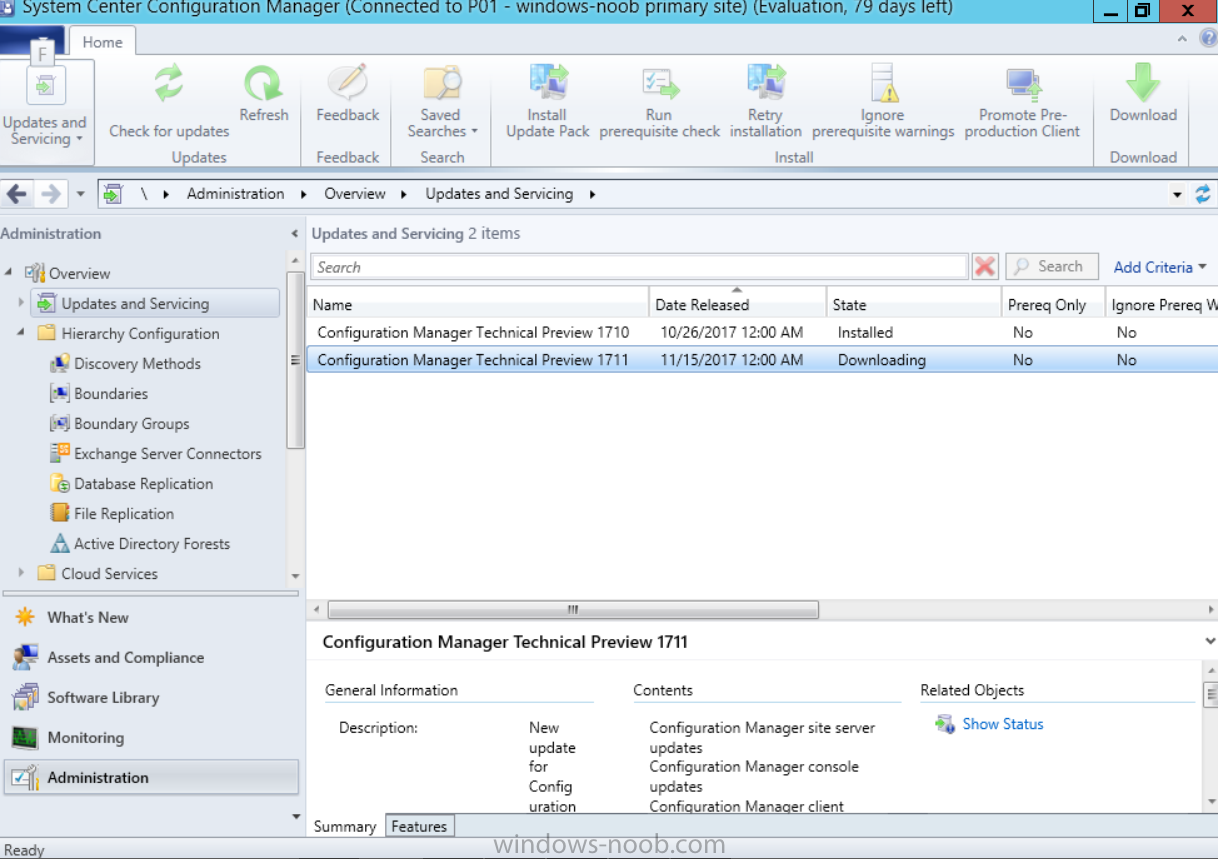1218x859 pixels.
Task: Switch to the Features tab
Action: click(x=419, y=826)
